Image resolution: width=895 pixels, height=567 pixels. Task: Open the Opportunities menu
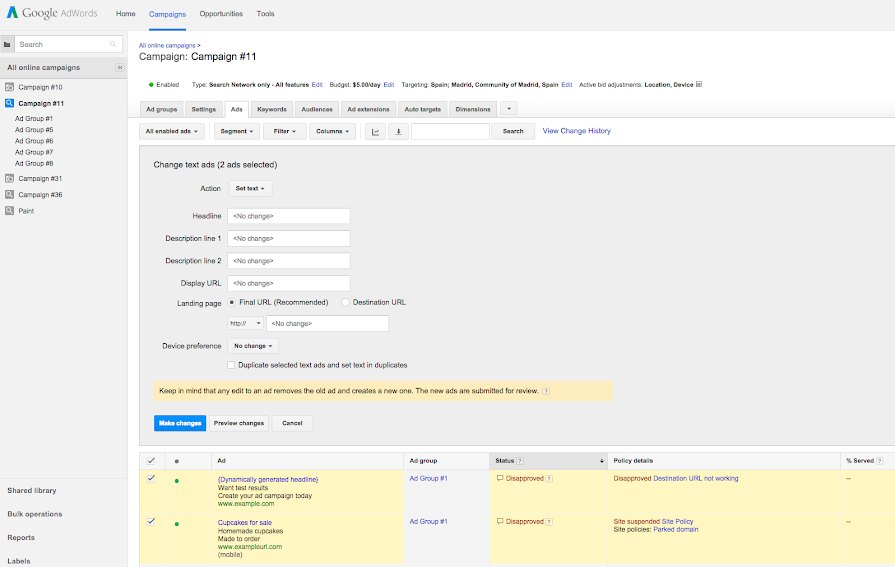(221, 14)
